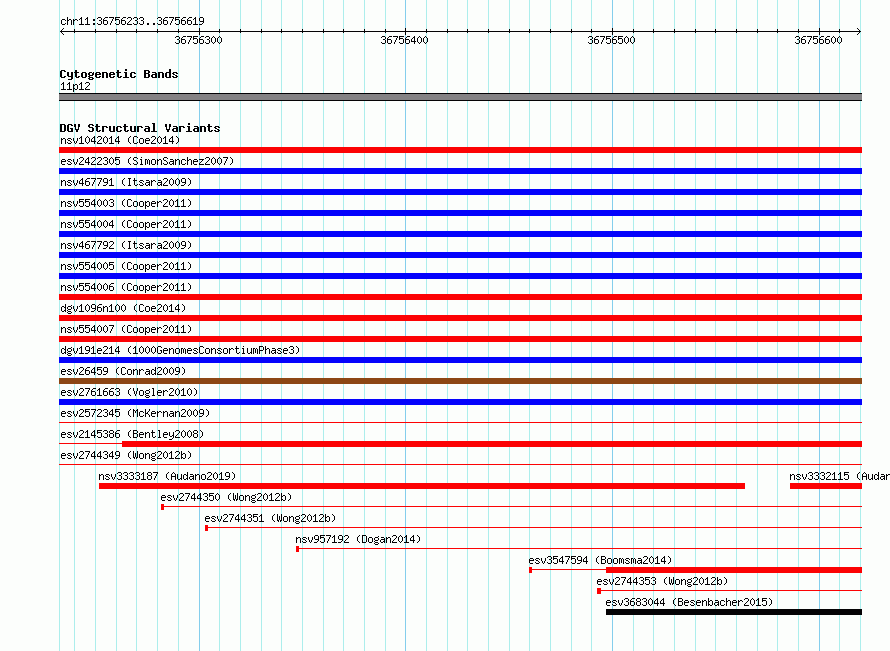This screenshot has width=890, height=651.
Task: Open the first Itsara2009 entry, nsv467791
Action: click(126, 182)
